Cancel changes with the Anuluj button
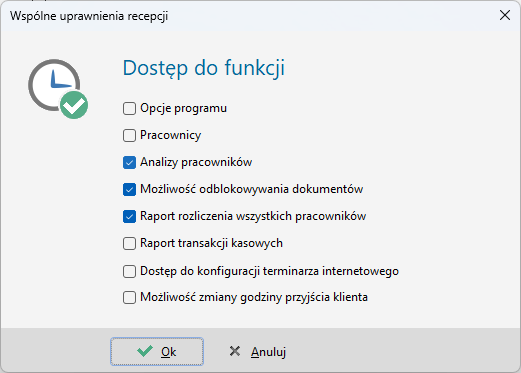This screenshot has width=521, height=373. click(258, 351)
